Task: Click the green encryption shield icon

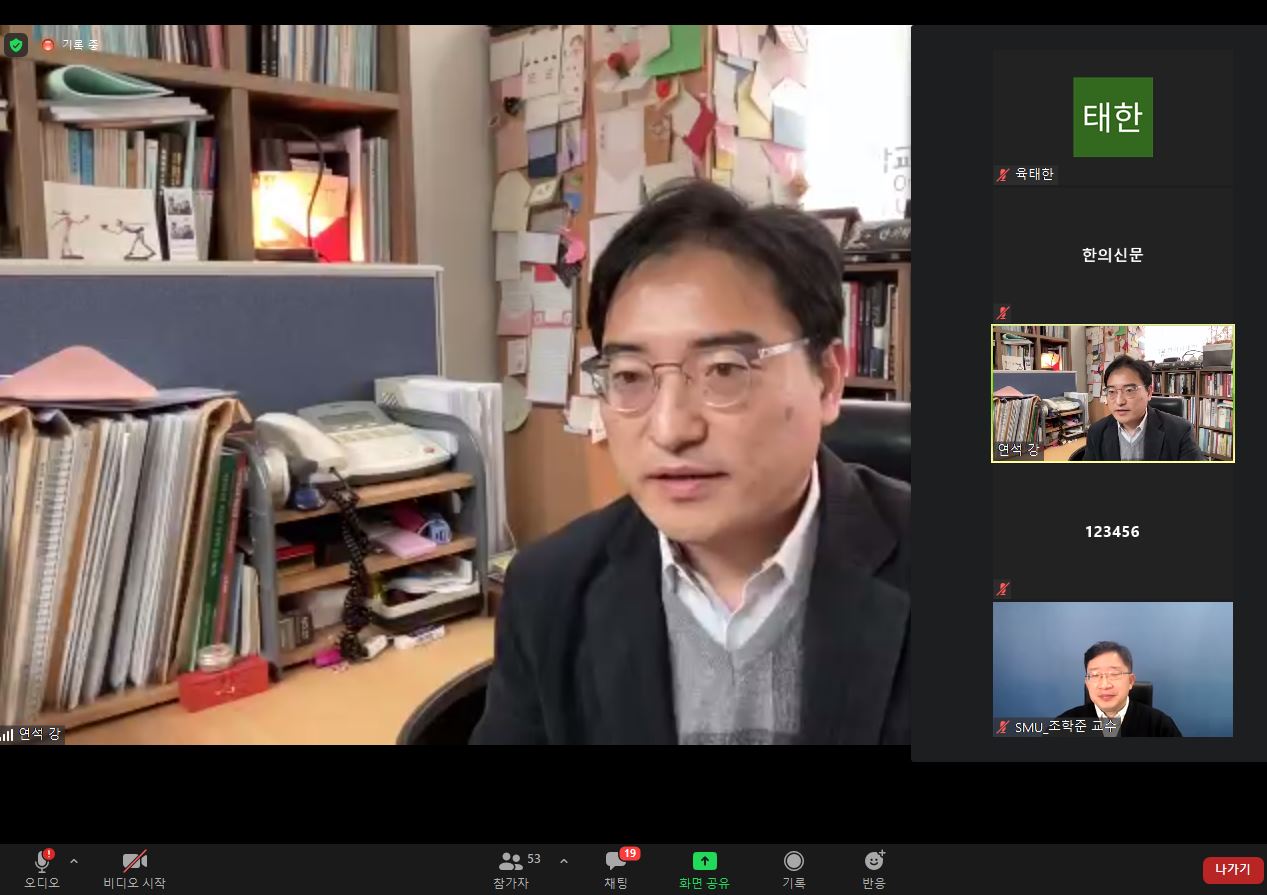Action: click(x=15, y=45)
